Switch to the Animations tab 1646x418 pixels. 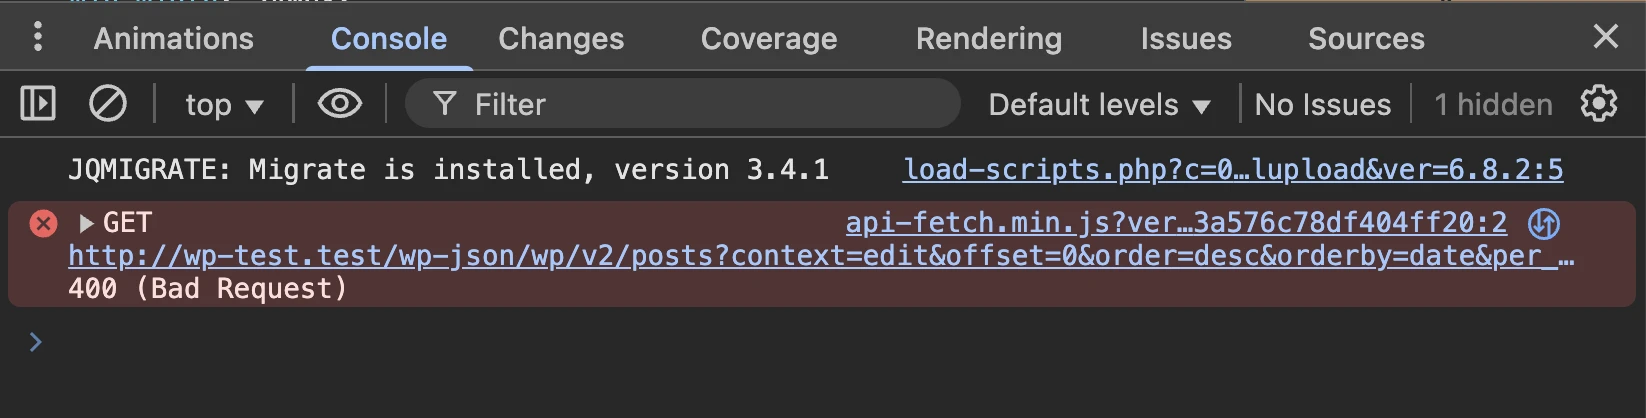point(174,39)
